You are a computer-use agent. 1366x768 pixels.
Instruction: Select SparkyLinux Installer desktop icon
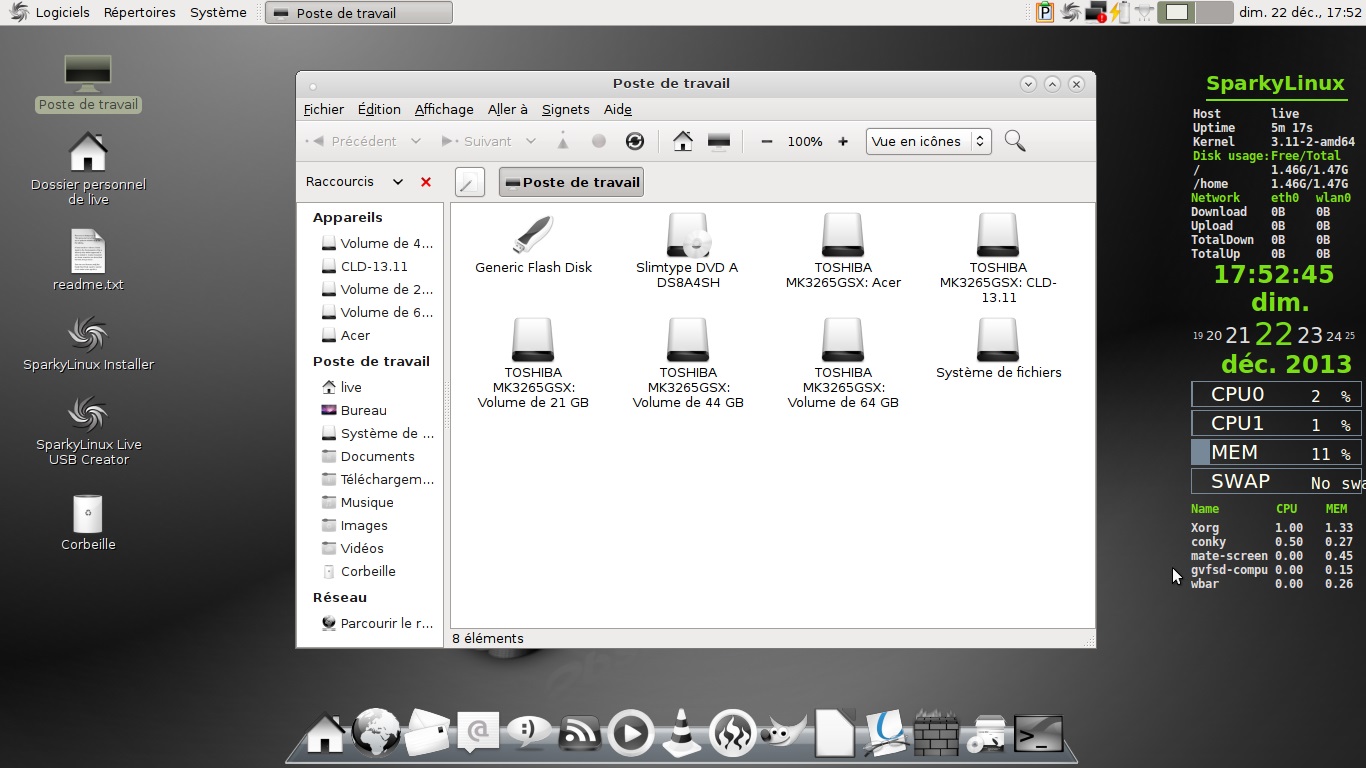click(88, 343)
